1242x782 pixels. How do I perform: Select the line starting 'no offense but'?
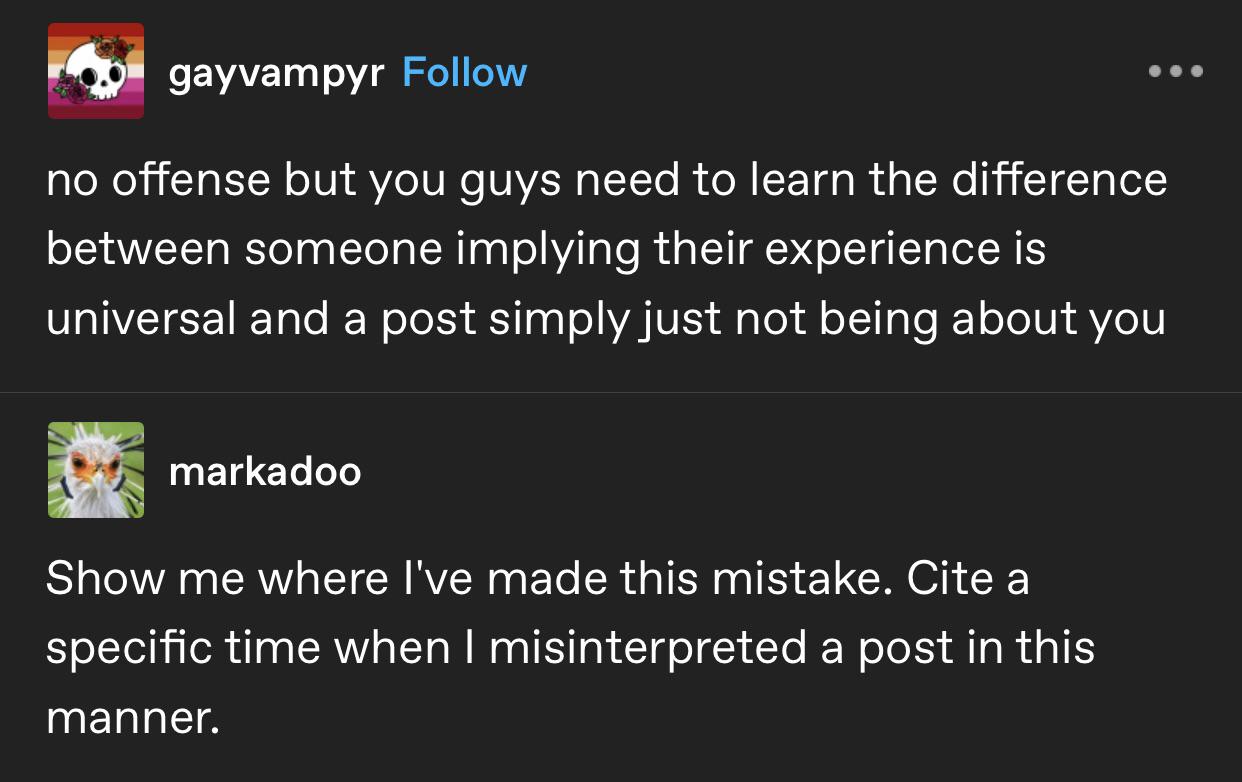606,181
